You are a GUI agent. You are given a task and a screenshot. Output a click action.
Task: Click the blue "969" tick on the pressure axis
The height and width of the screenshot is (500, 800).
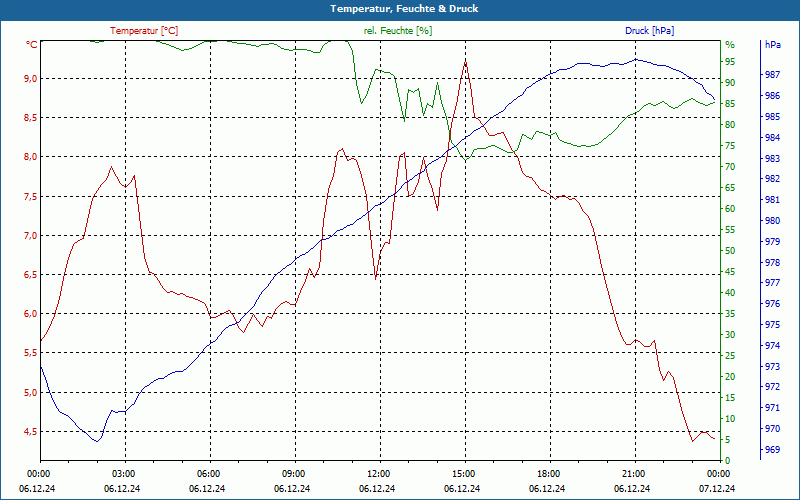coord(772,449)
